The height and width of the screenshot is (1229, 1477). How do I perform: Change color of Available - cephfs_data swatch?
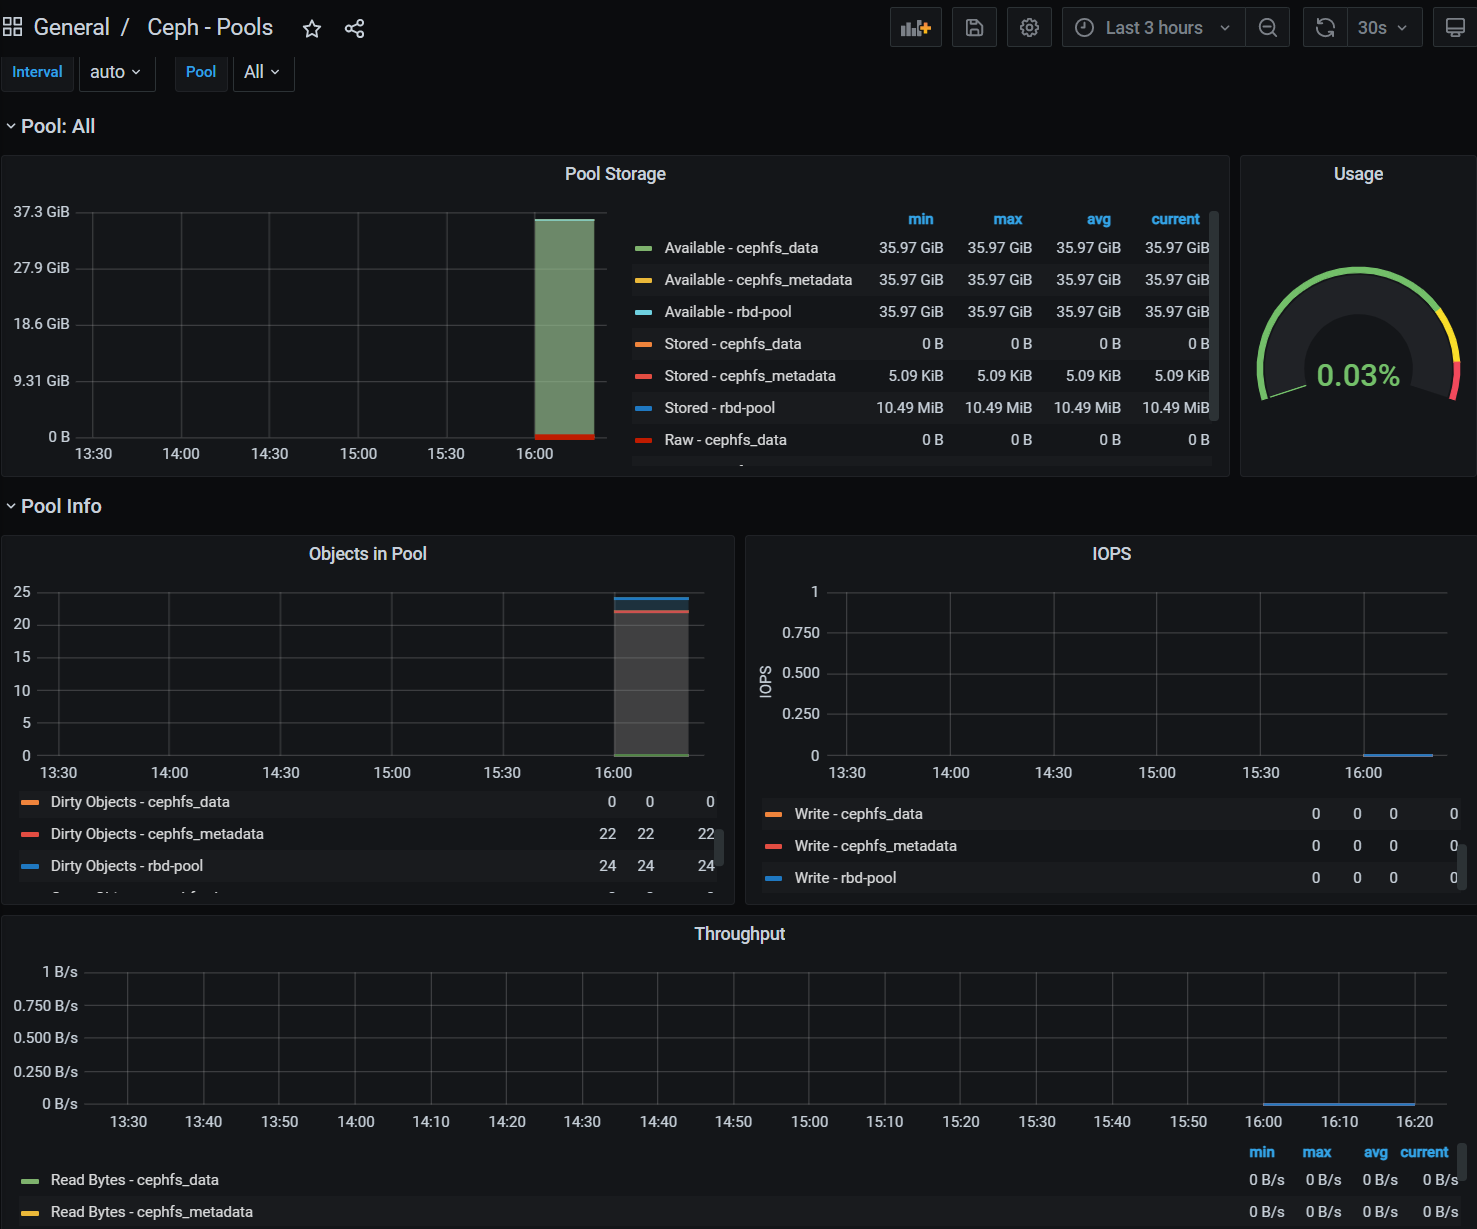643,248
